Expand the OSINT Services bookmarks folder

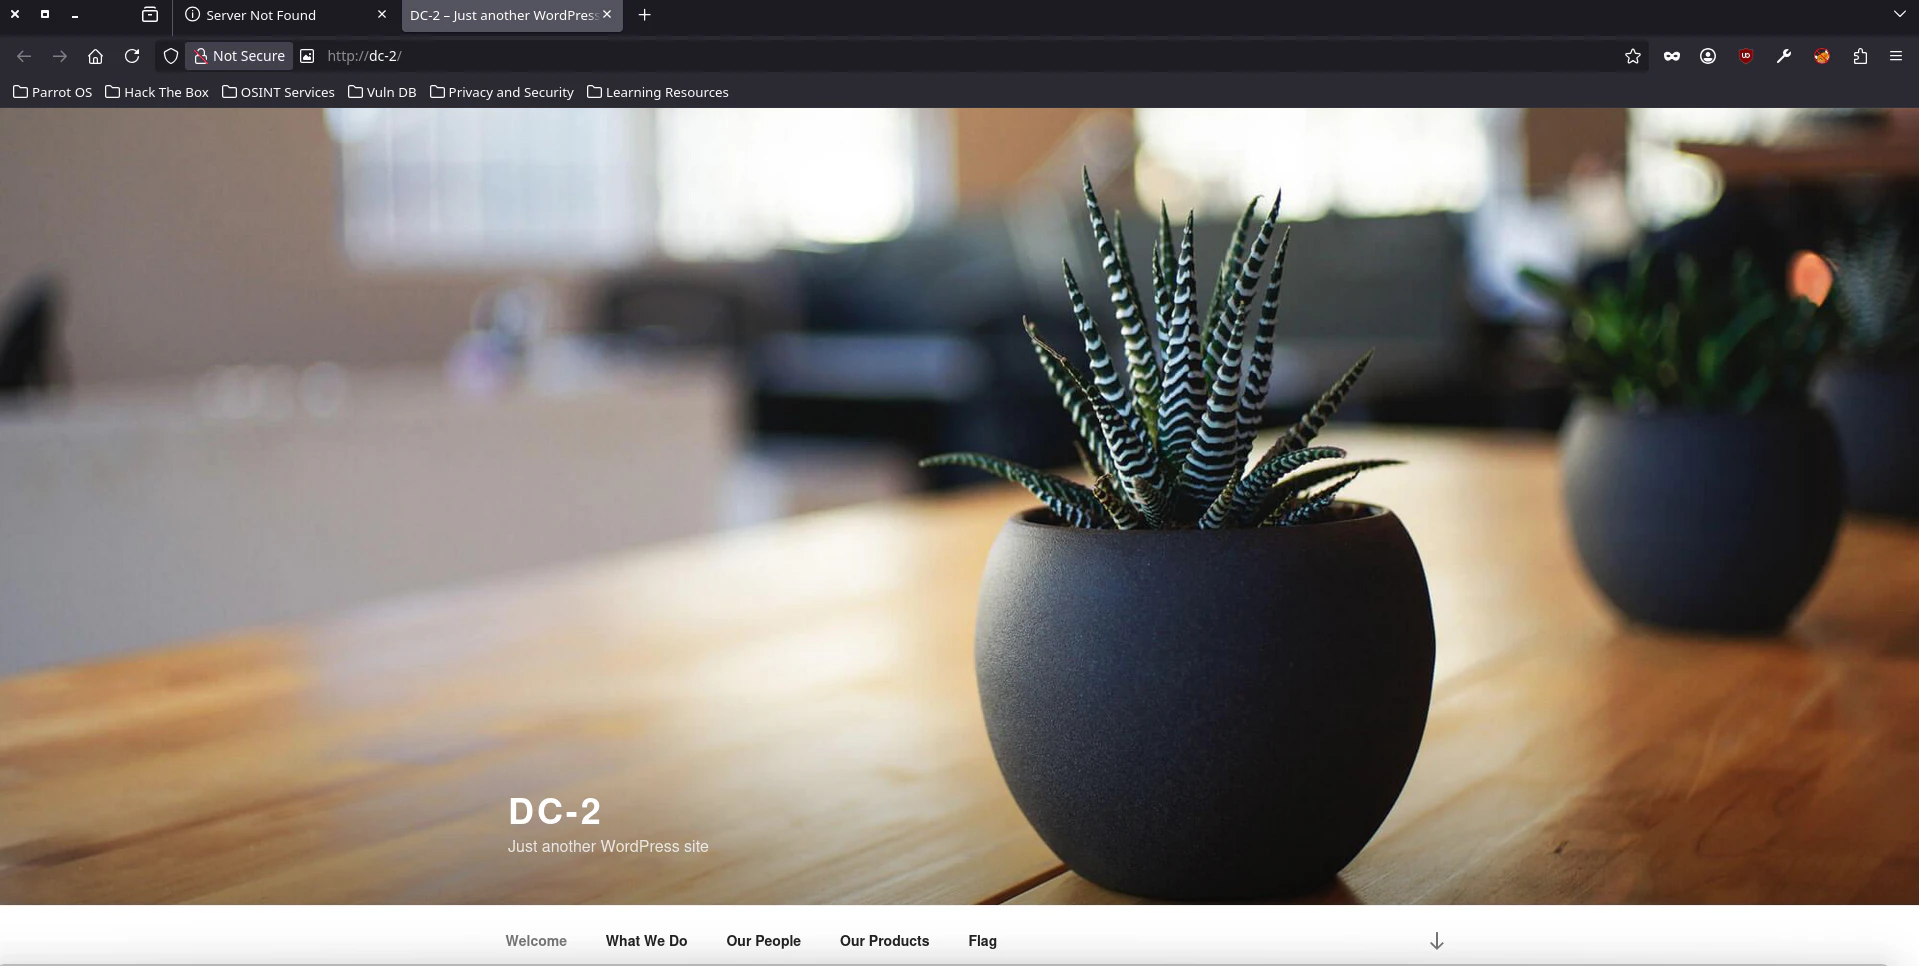click(278, 92)
